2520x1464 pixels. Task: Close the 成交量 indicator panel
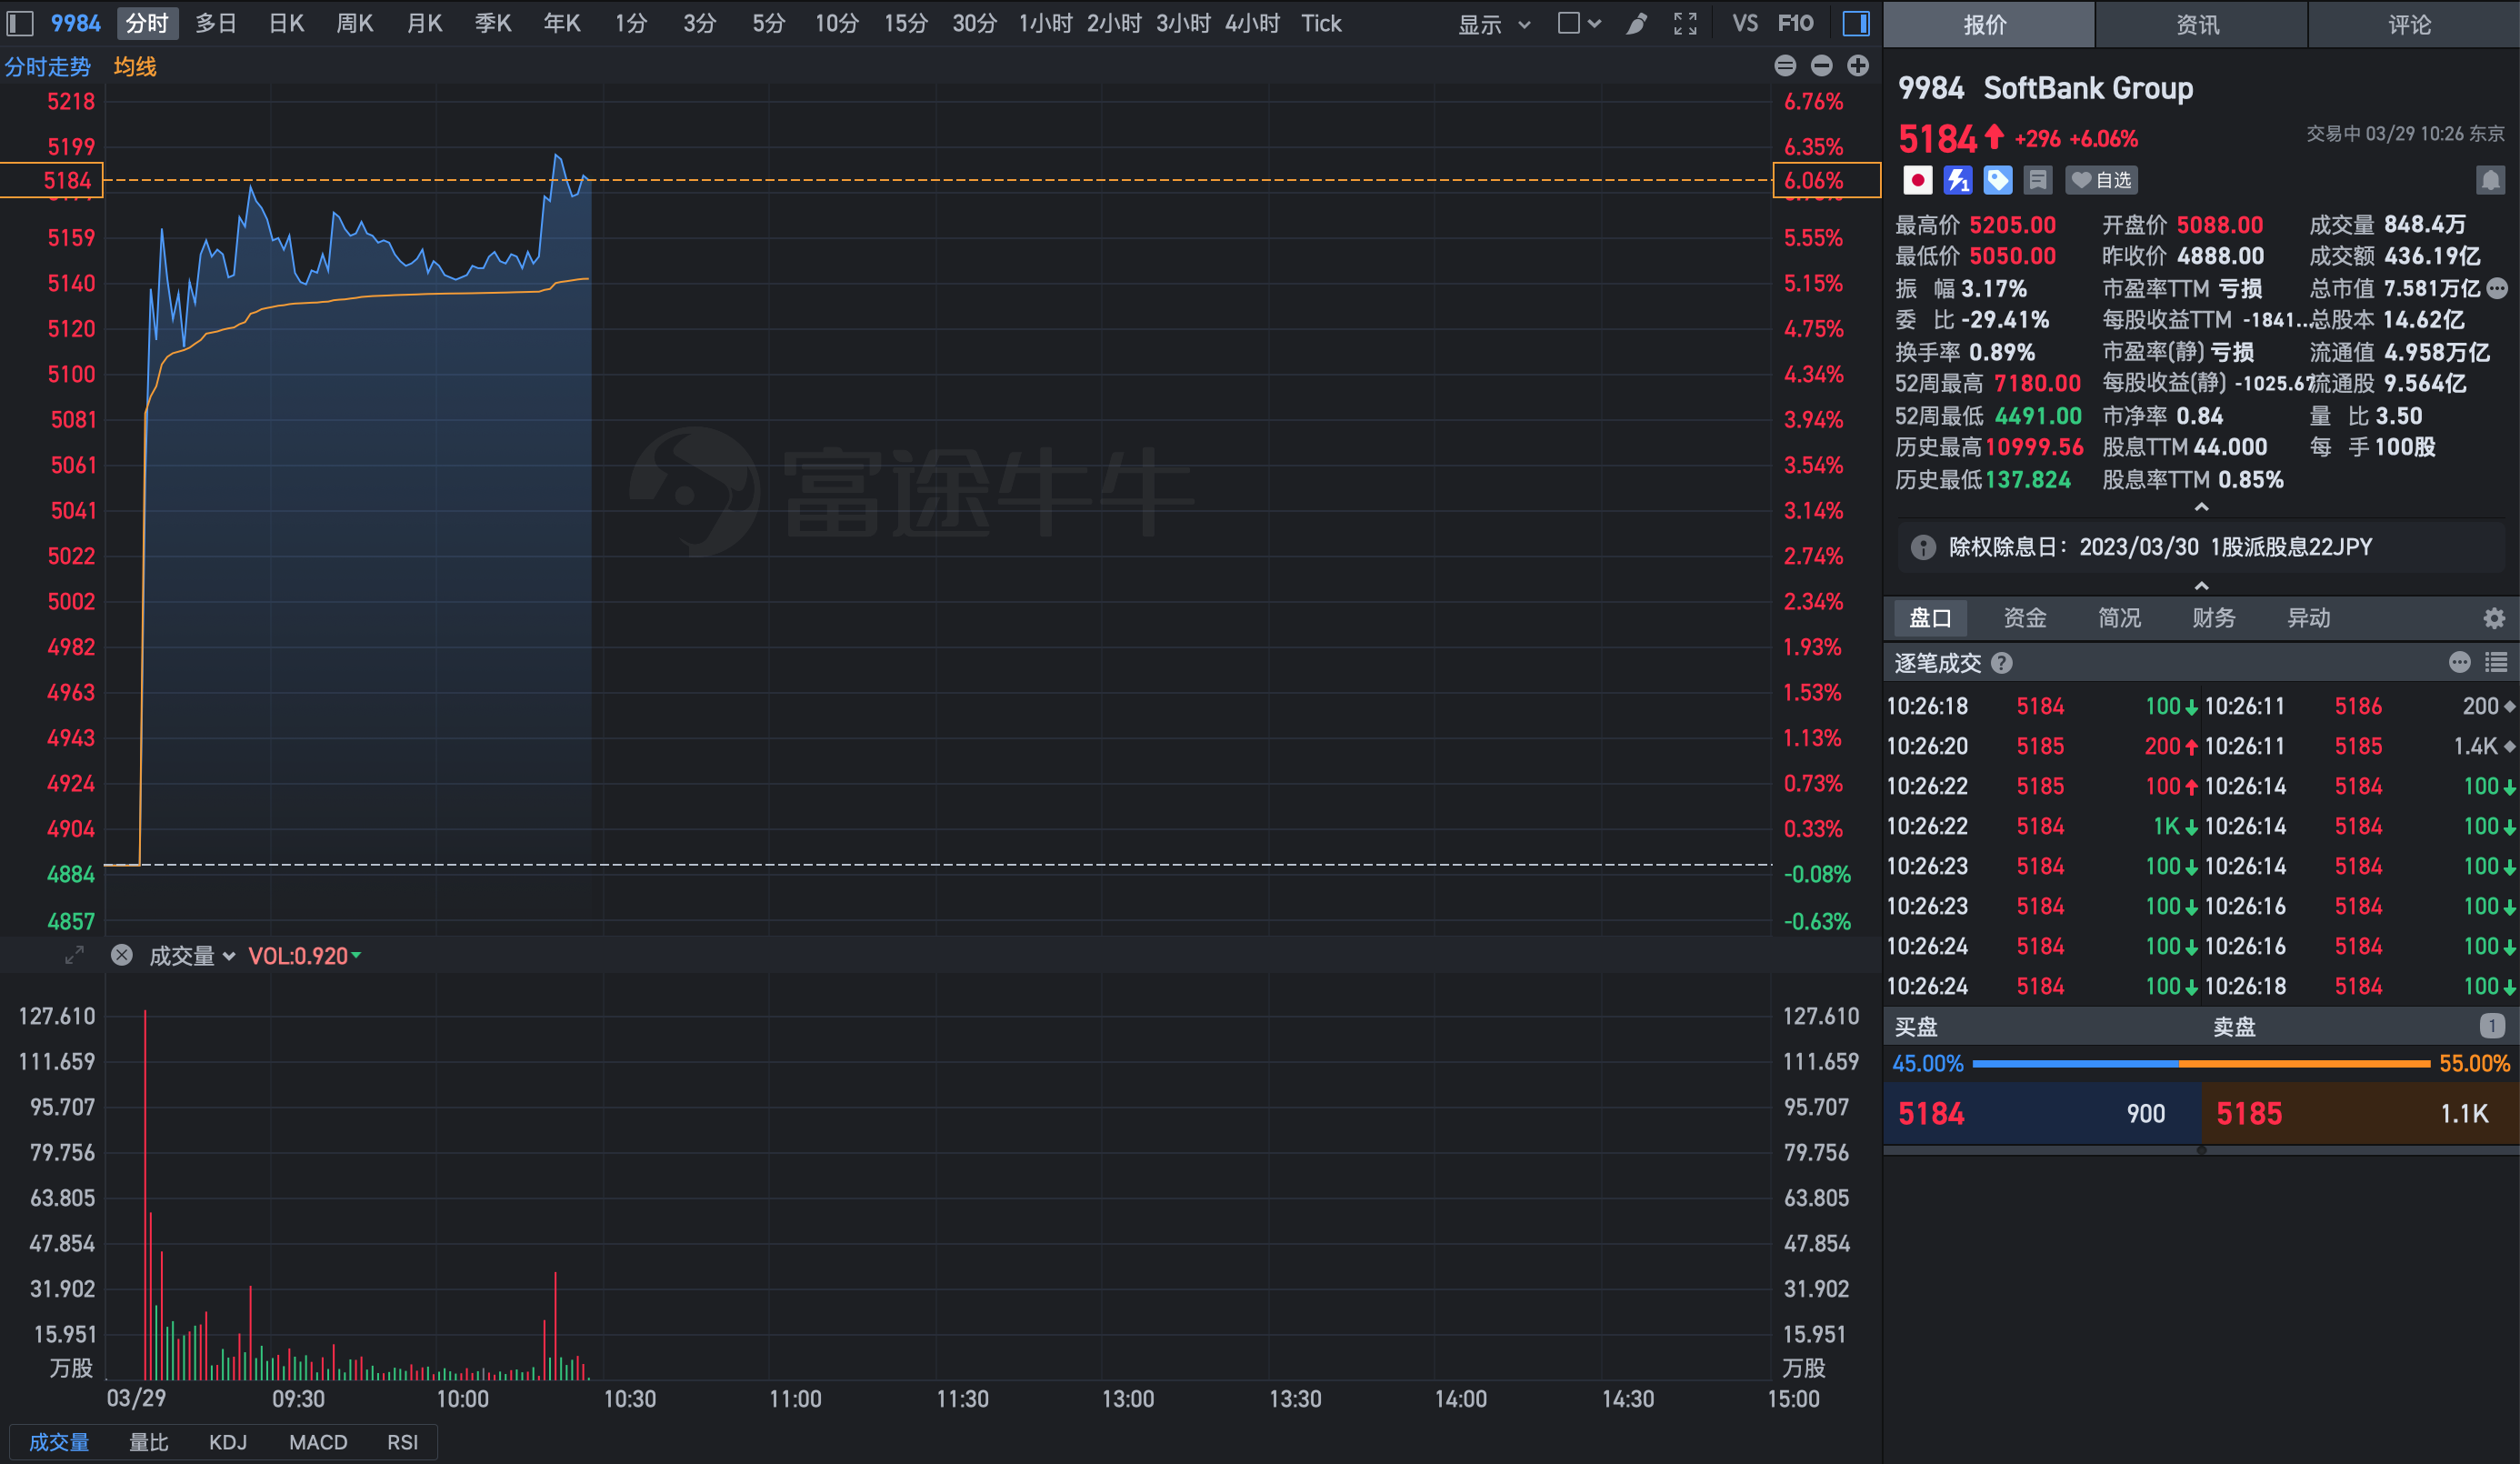[x=122, y=955]
